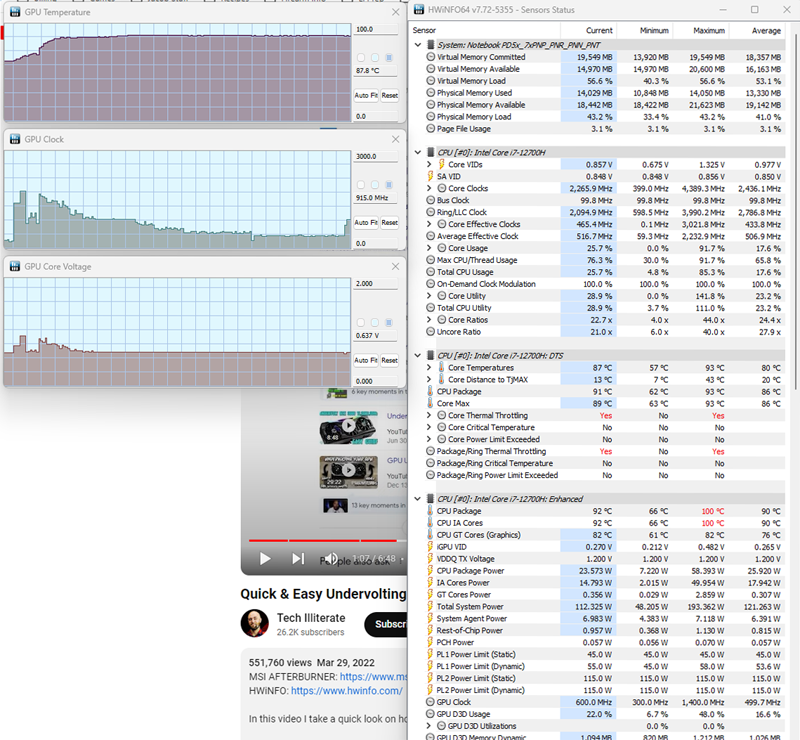800x740 pixels.
Task: Select the Bus Clock sensor icon
Action: click(430, 200)
